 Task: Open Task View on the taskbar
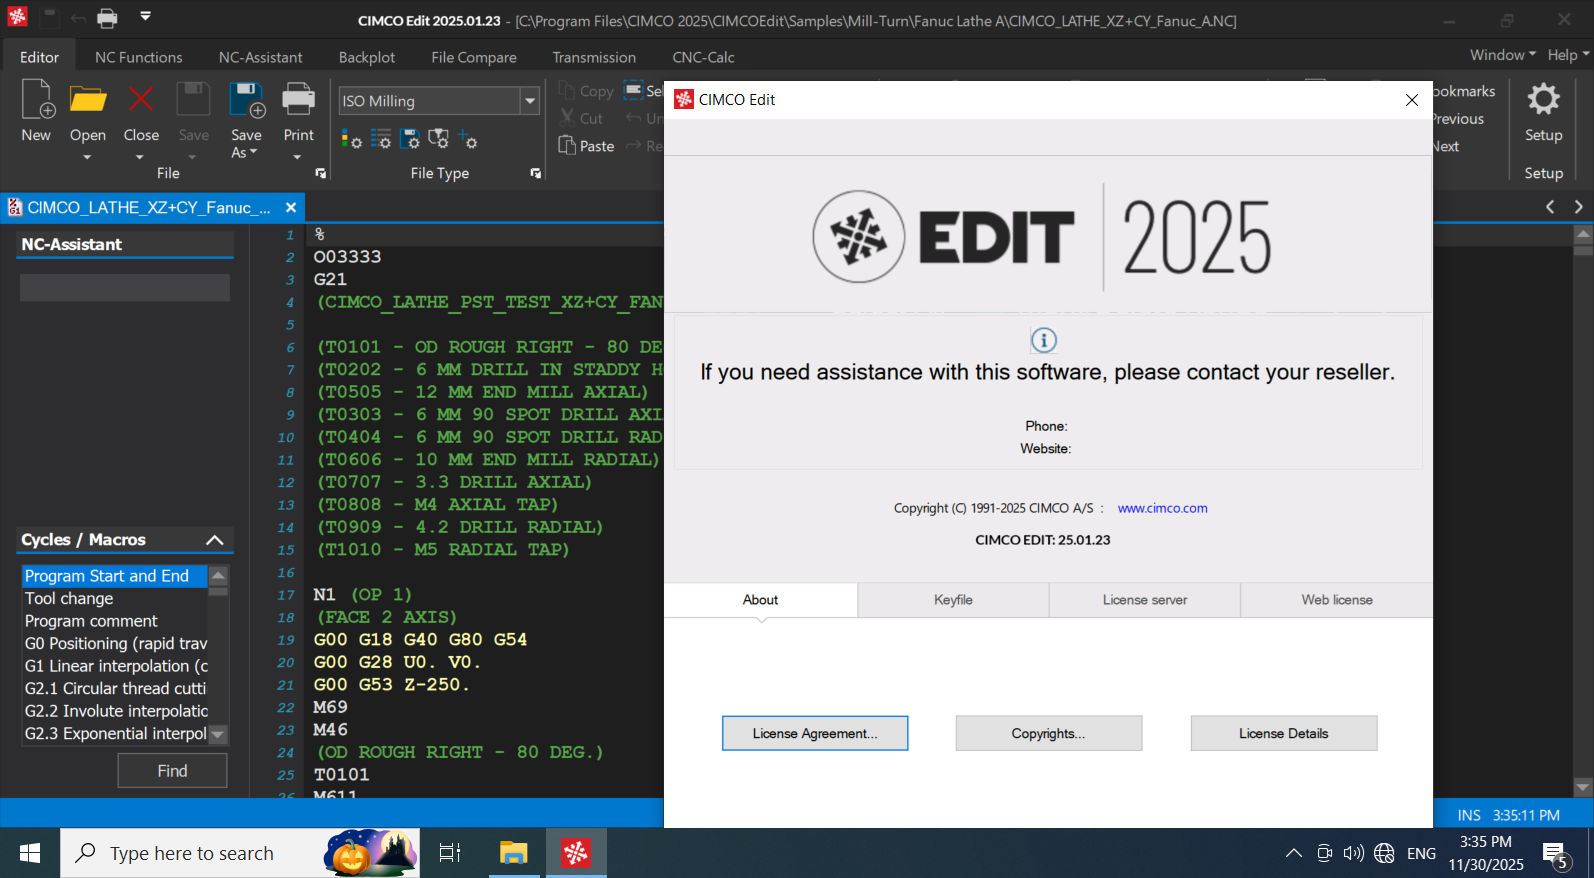click(x=450, y=853)
